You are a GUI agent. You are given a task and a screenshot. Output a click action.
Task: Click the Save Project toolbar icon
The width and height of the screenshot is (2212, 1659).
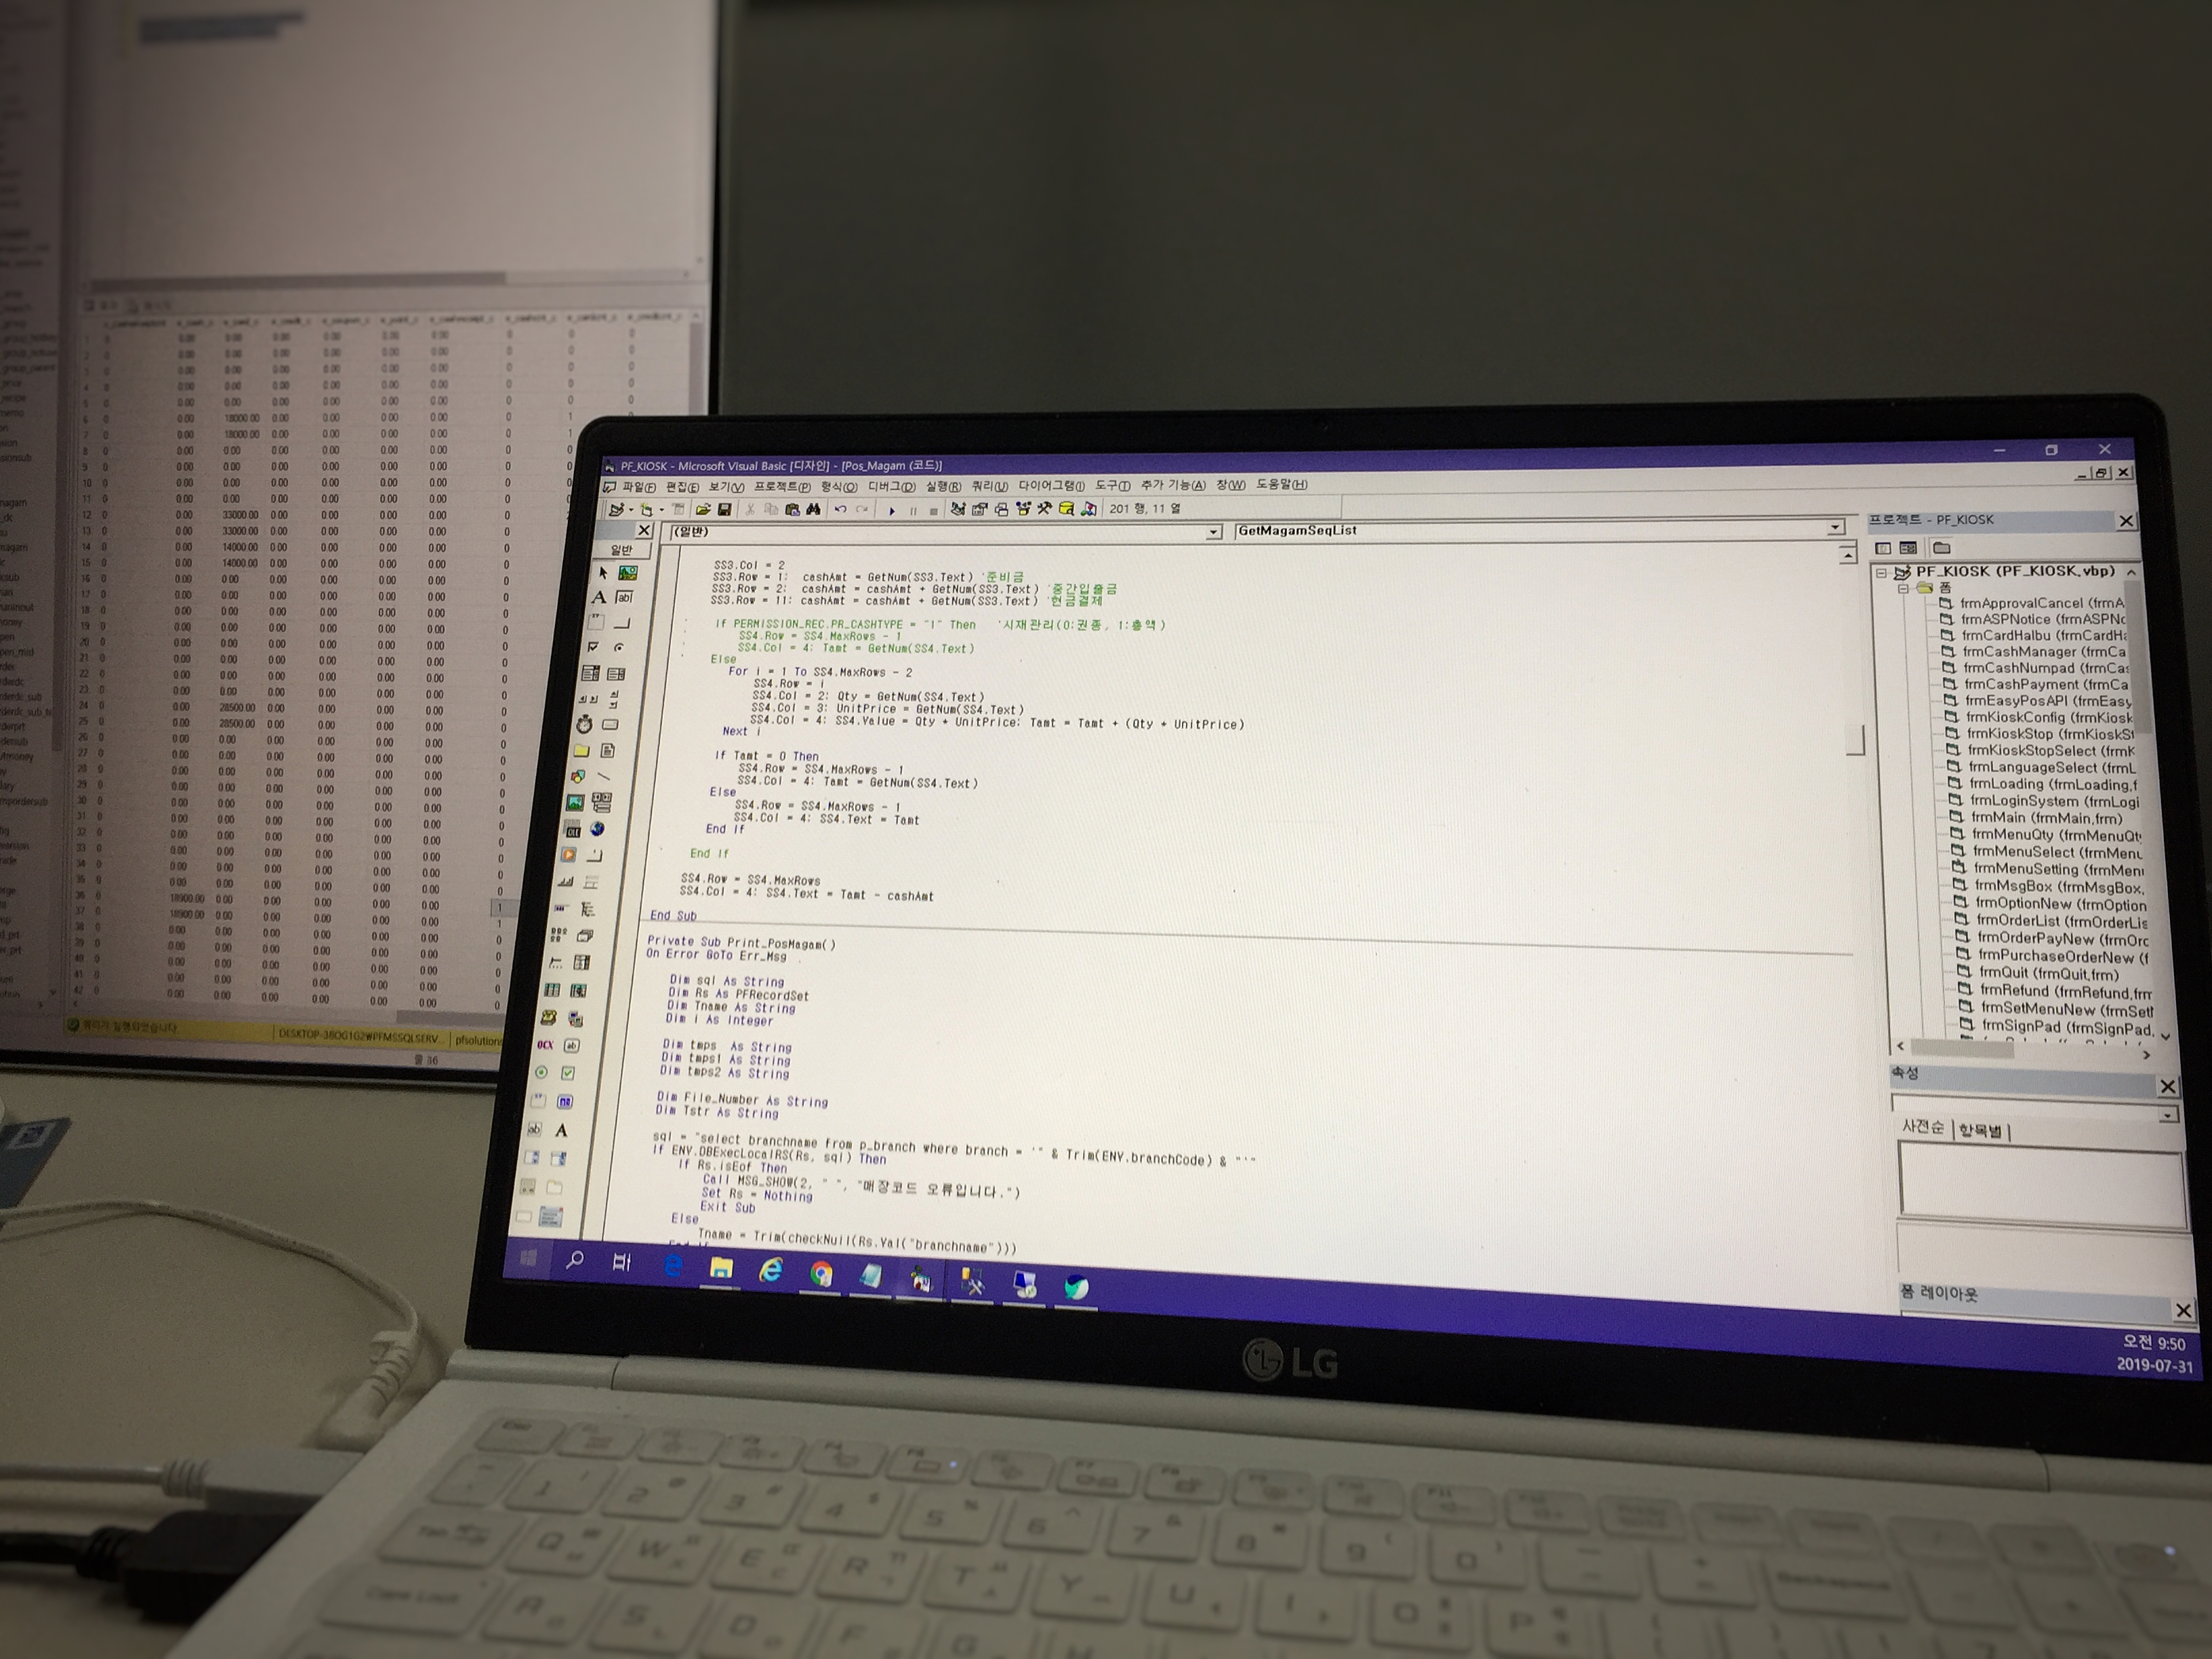(724, 510)
